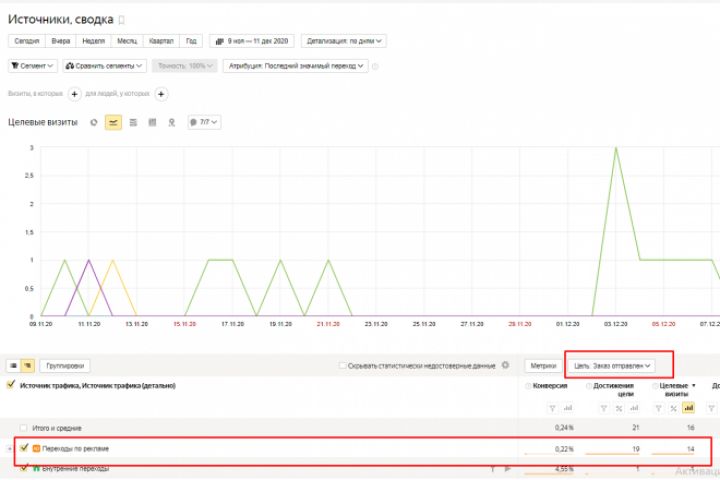Bookmark the 'Источники, сводка' report
Screen dimensions: 720x480
[122, 20]
